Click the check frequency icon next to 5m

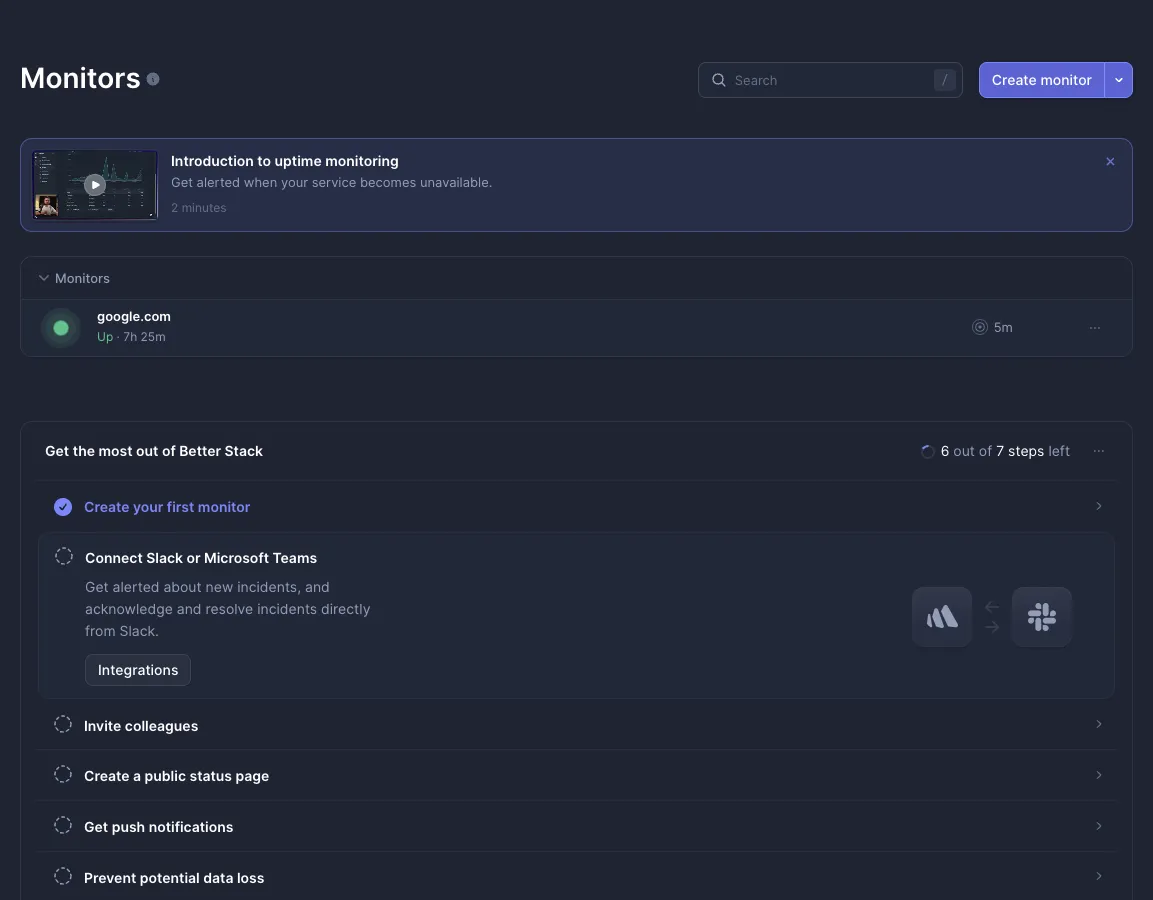click(x=979, y=327)
